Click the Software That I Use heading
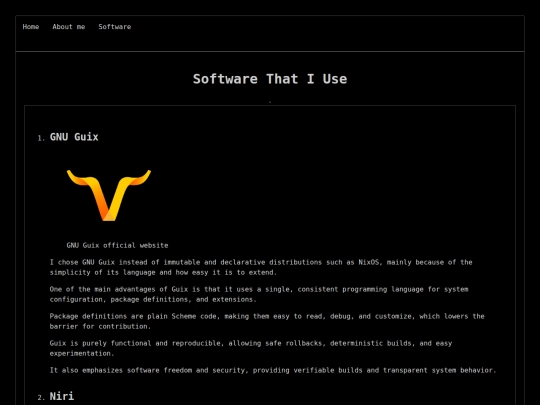 coord(270,79)
